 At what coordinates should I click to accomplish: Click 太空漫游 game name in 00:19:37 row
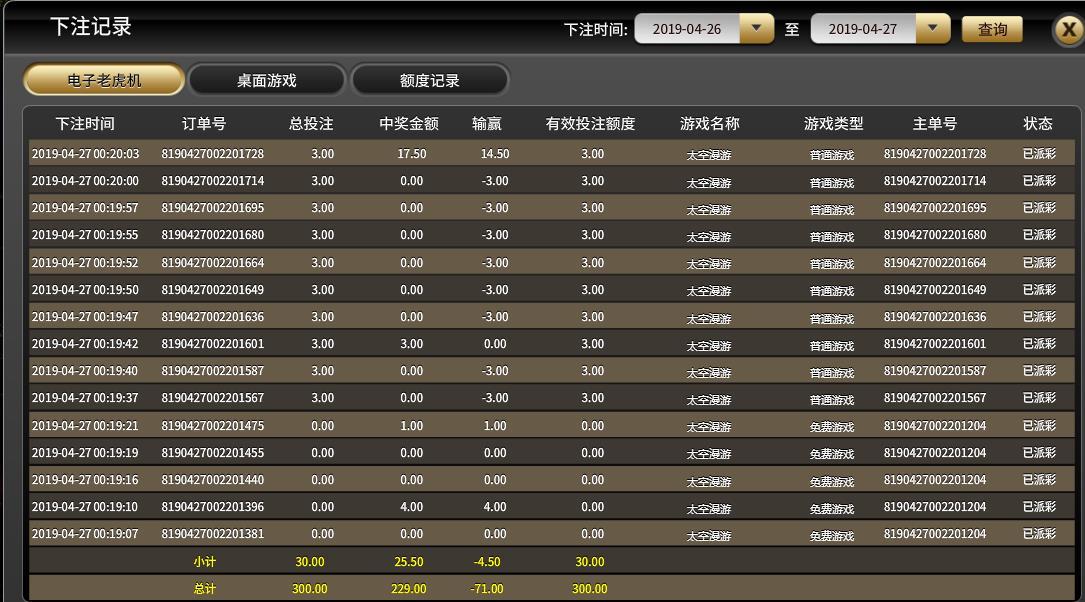pyautogui.click(x=709, y=400)
